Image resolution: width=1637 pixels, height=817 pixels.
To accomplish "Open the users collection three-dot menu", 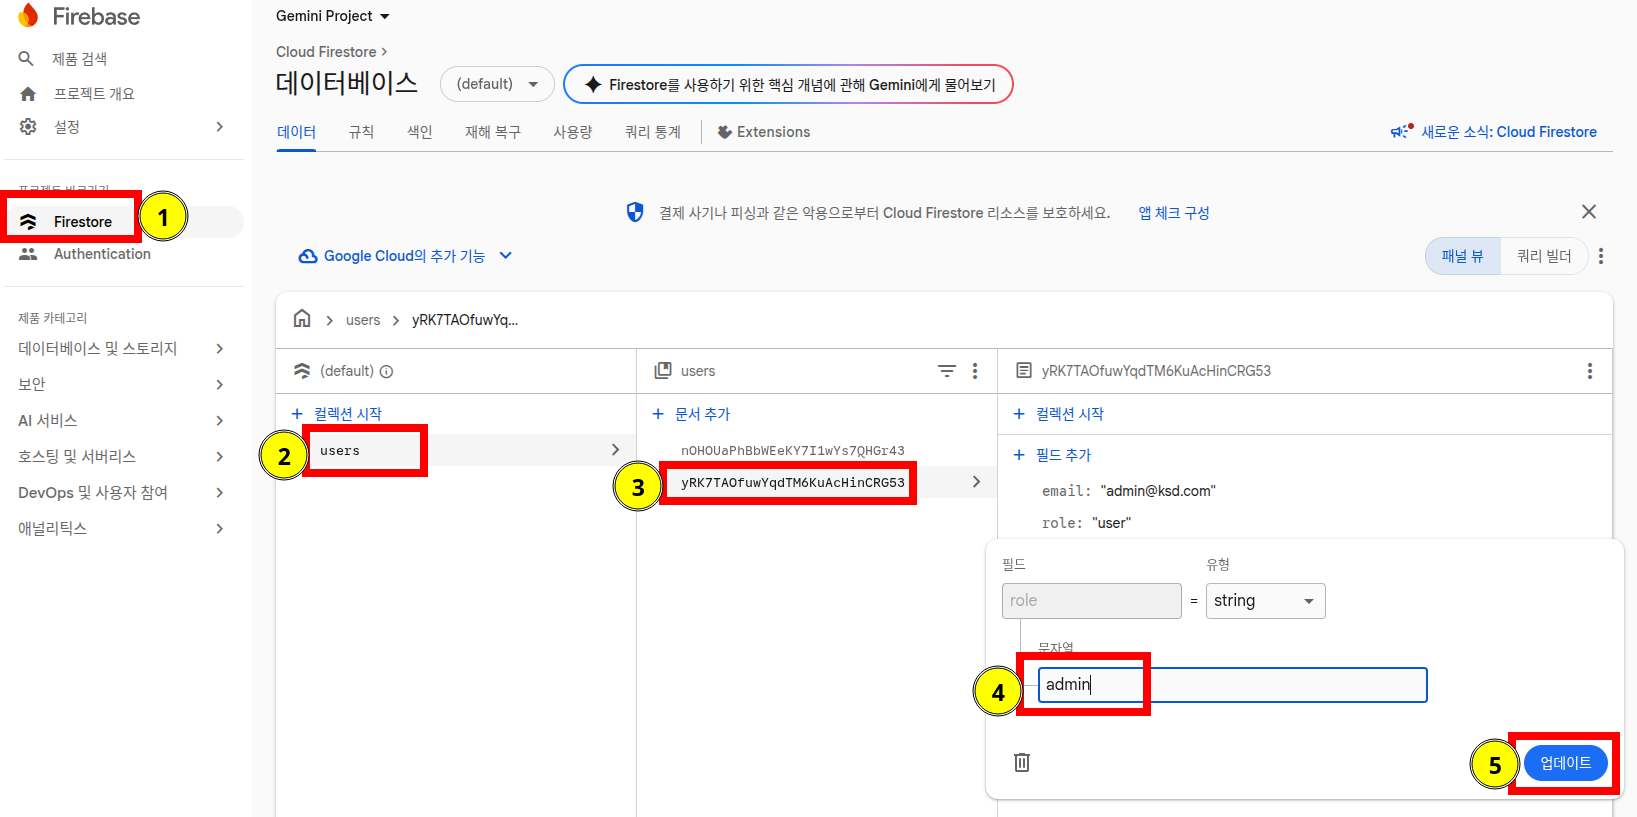I will pos(975,371).
